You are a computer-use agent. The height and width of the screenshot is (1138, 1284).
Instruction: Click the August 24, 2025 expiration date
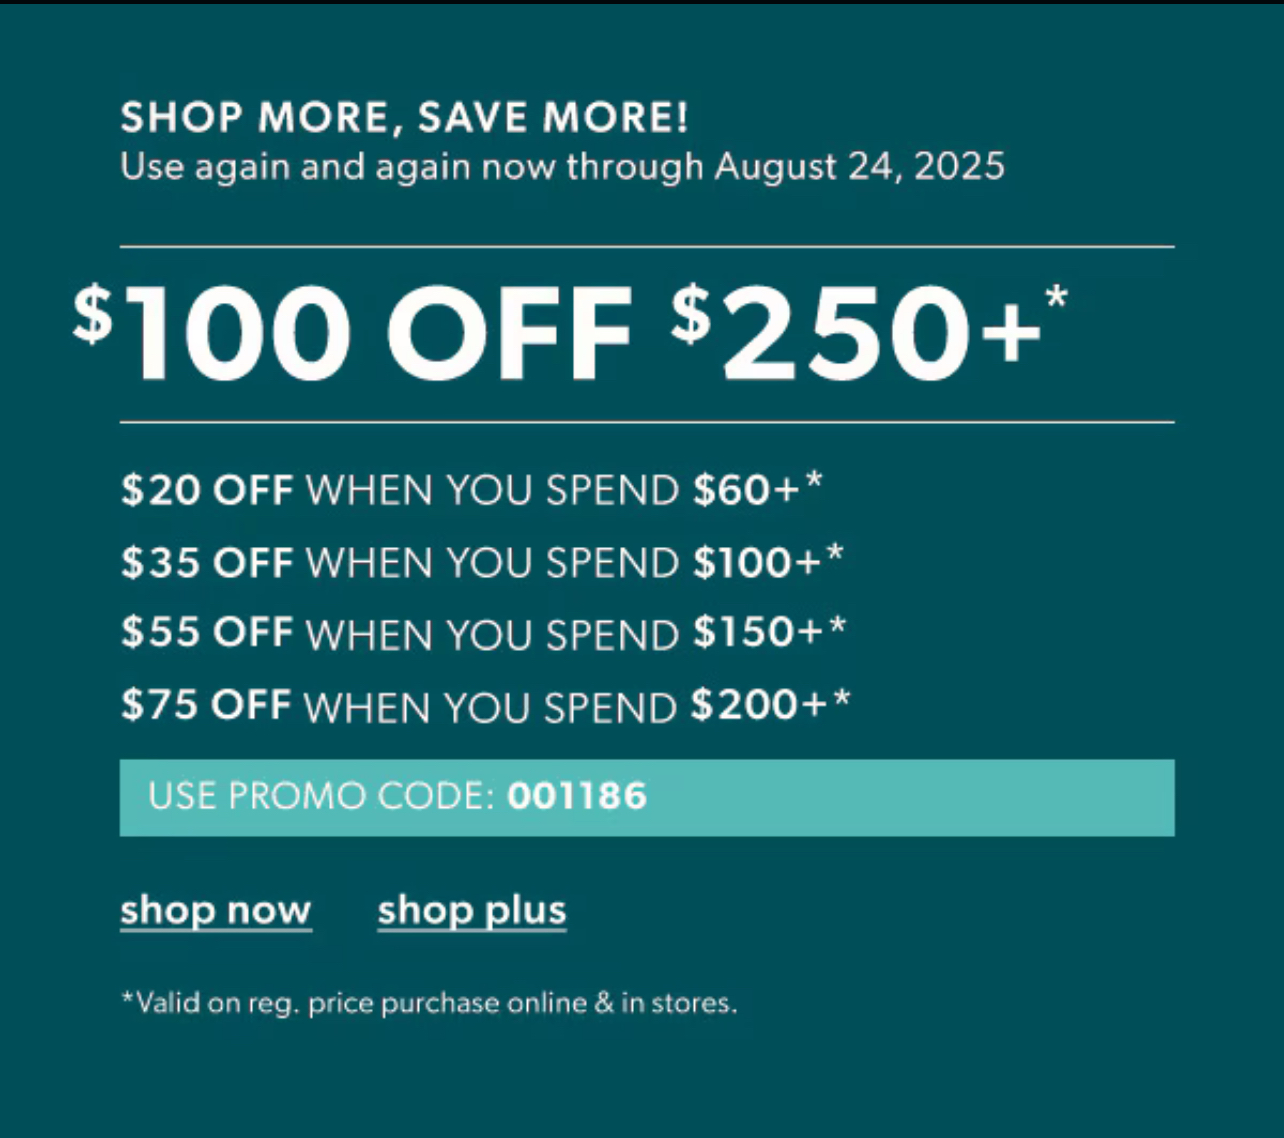[x=859, y=167]
